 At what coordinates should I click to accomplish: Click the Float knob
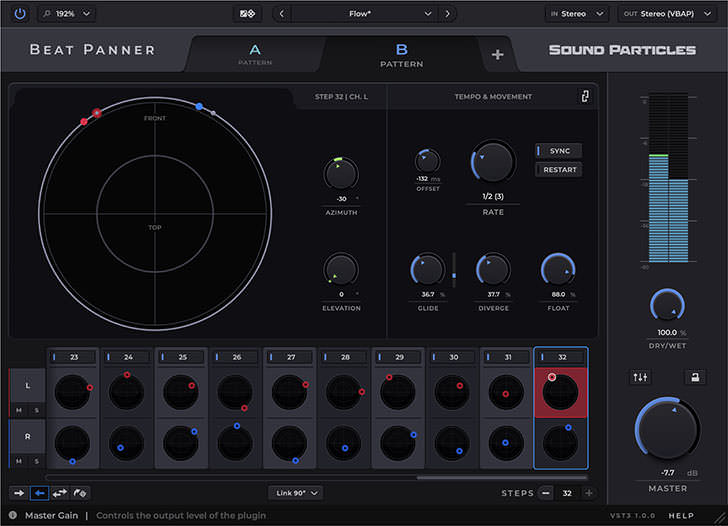(x=558, y=269)
